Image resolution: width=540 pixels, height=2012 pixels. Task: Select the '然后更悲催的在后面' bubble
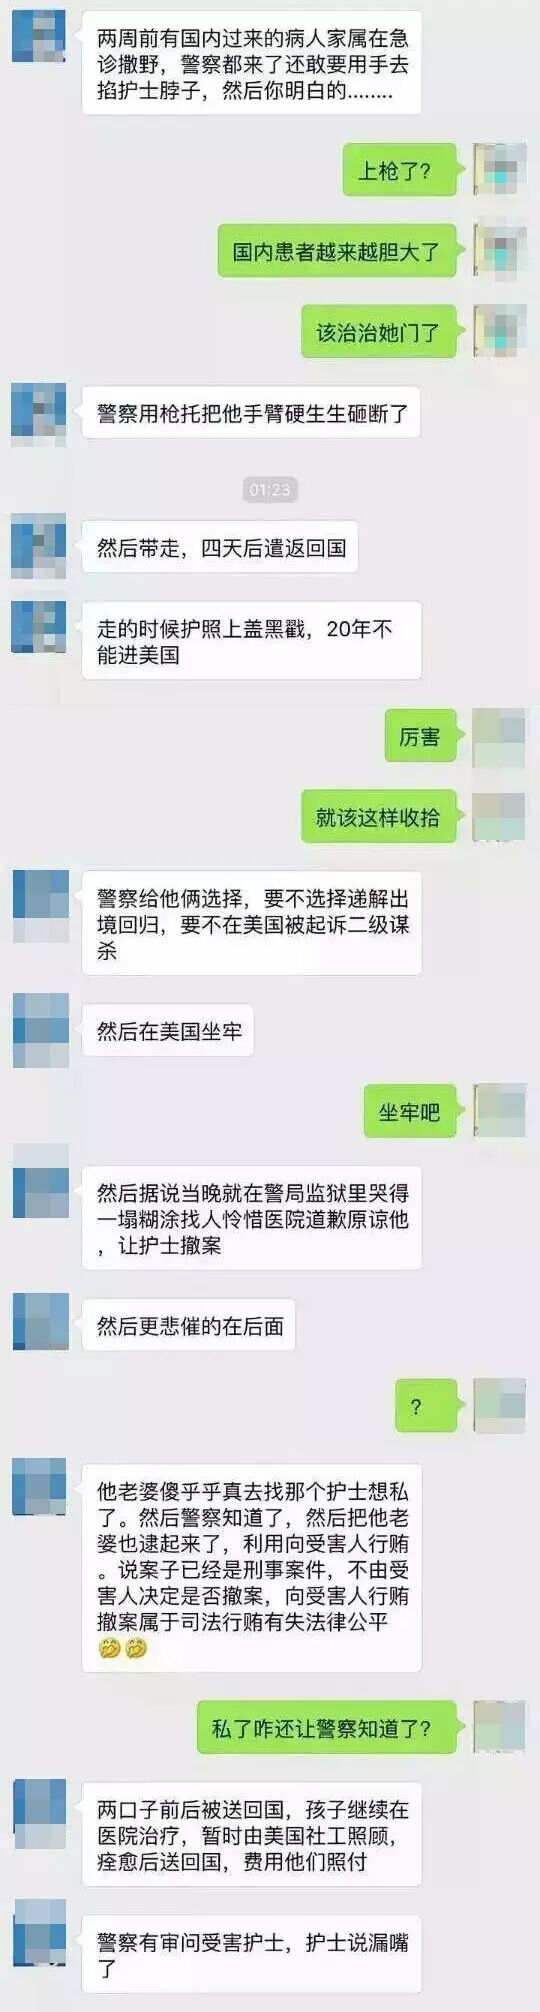[x=188, y=1325]
